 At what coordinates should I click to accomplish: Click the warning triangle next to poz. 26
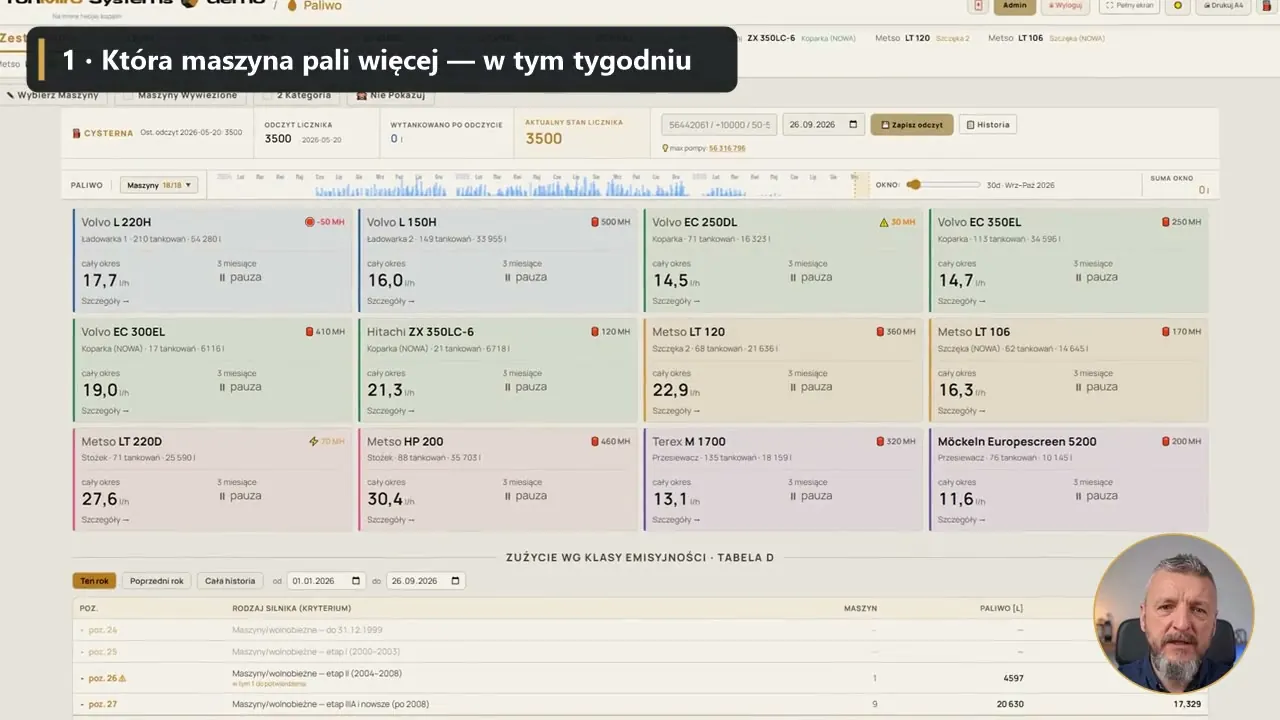coord(122,678)
